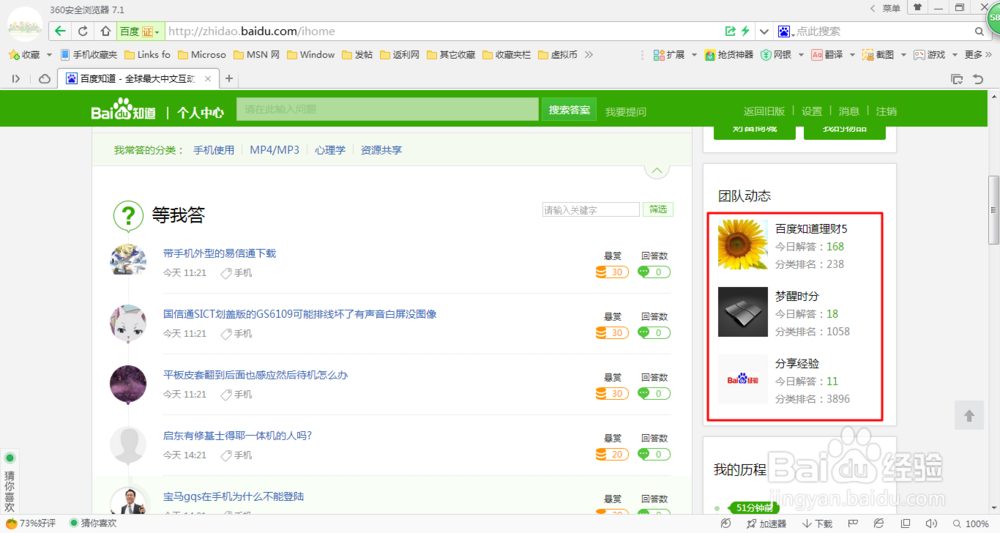This screenshot has width=1000, height=533.
Task: Click the magnifier search icon in search box
Action: pyautogui.click(x=979, y=31)
